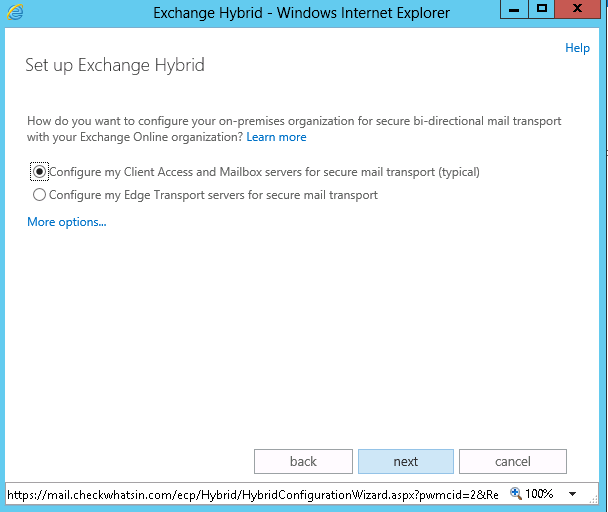Cancel the hybrid setup wizard
This screenshot has height=512, width=608.
pyautogui.click(x=513, y=461)
